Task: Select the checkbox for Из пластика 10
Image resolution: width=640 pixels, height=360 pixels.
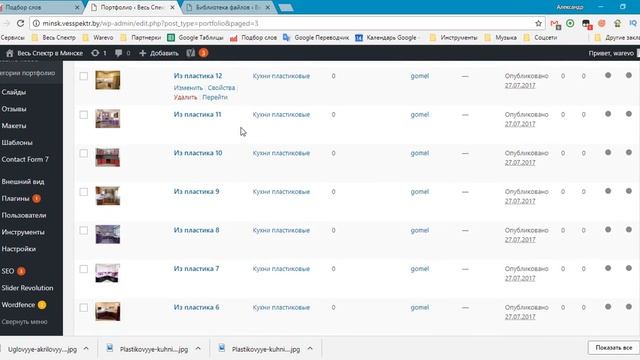Action: pos(84,153)
